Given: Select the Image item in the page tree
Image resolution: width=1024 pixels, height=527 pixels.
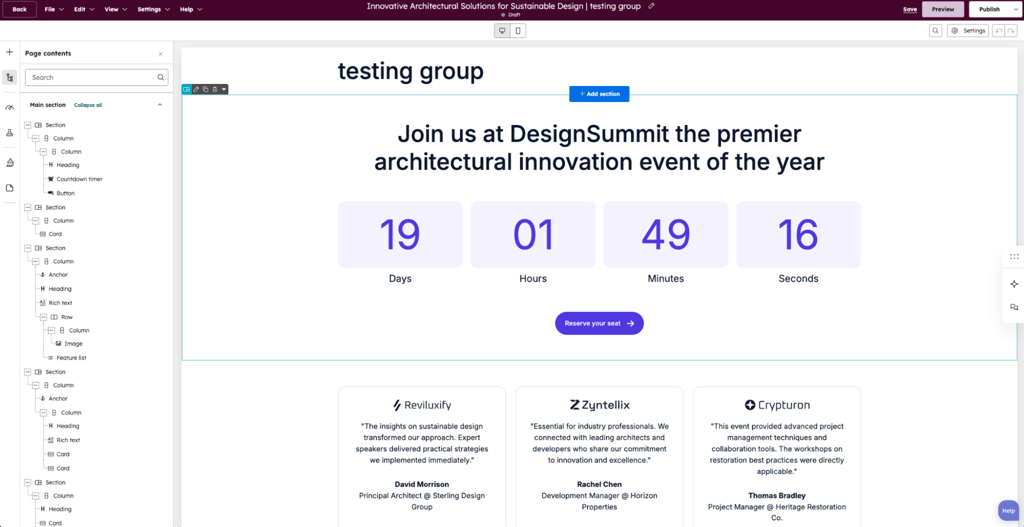Looking at the screenshot, I should point(73,343).
